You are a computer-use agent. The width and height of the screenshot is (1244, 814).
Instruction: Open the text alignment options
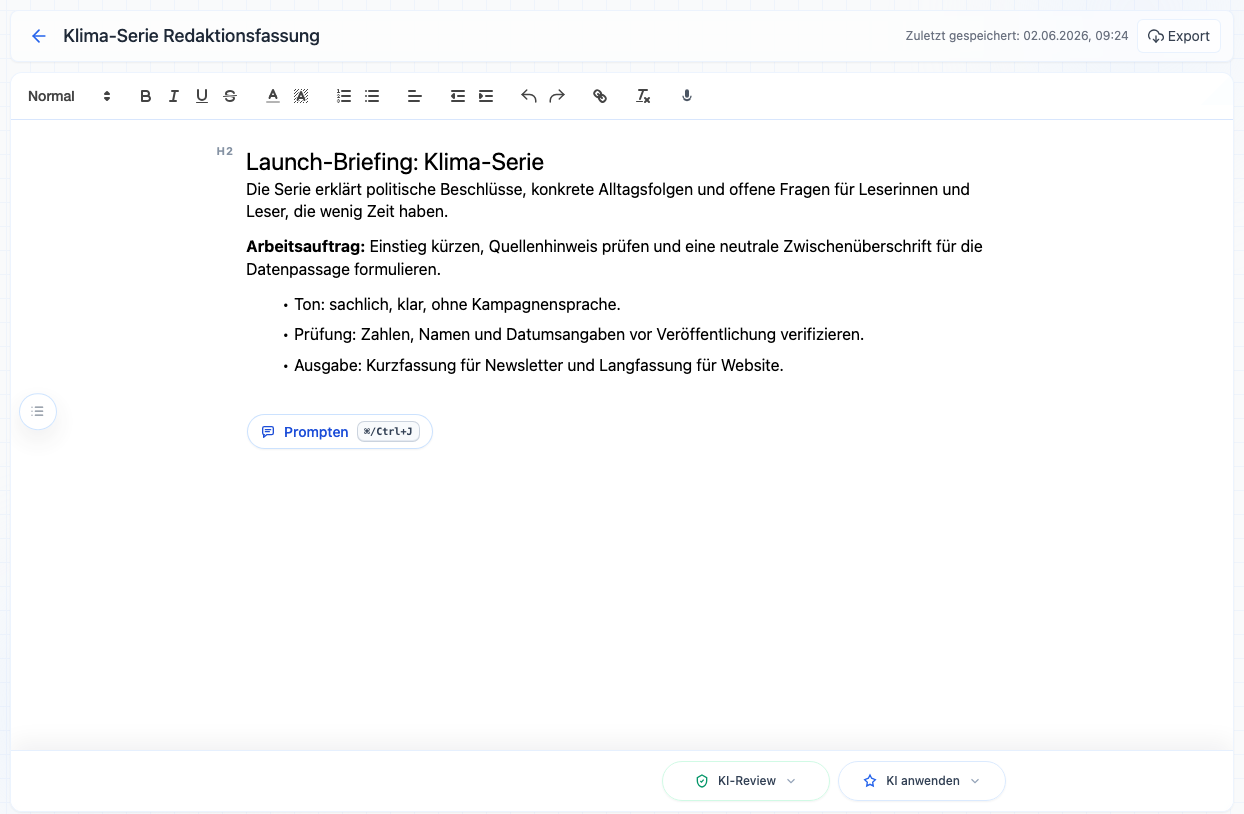(415, 96)
